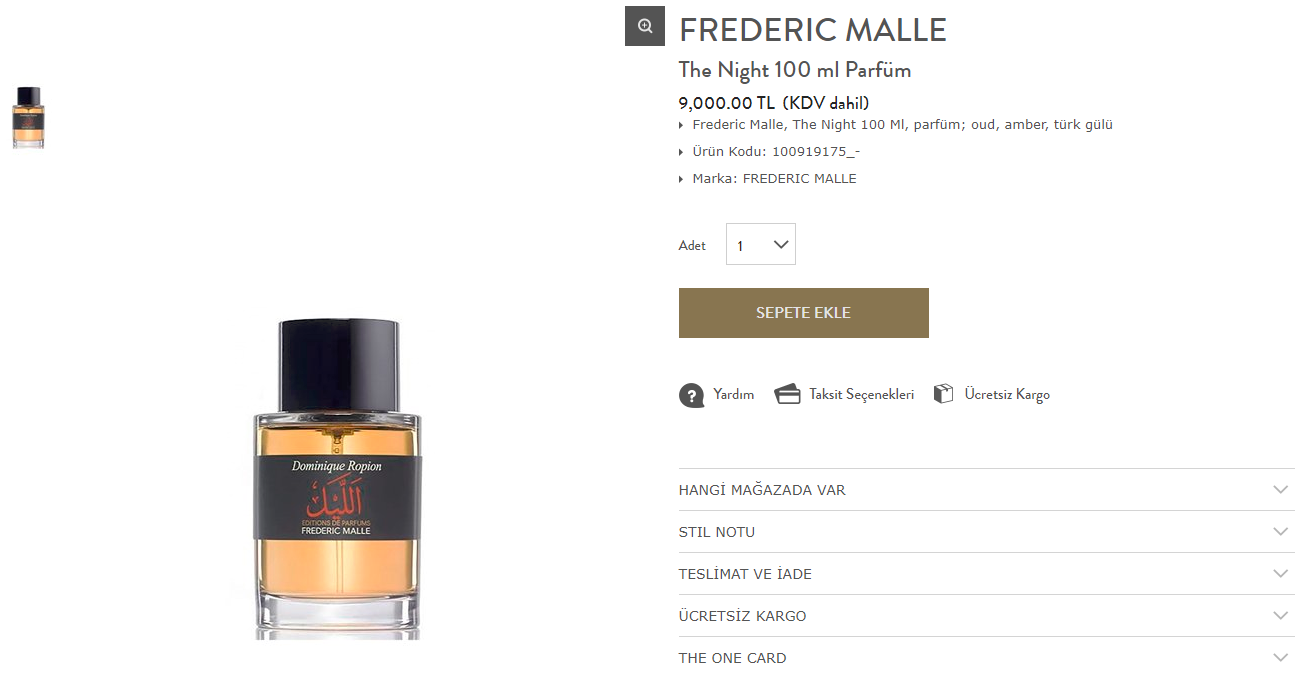Click chevron beside THE ONE CARD
Viewport: 1306px width, 678px height.
point(1281,658)
